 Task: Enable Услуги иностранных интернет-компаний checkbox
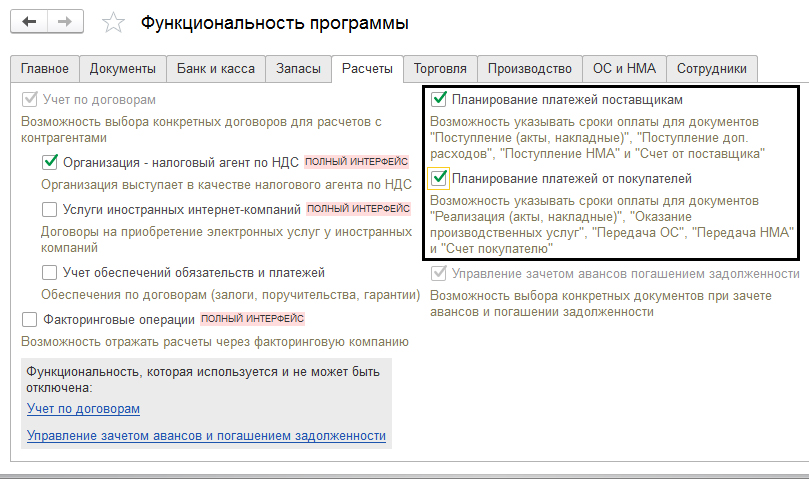coord(50,210)
